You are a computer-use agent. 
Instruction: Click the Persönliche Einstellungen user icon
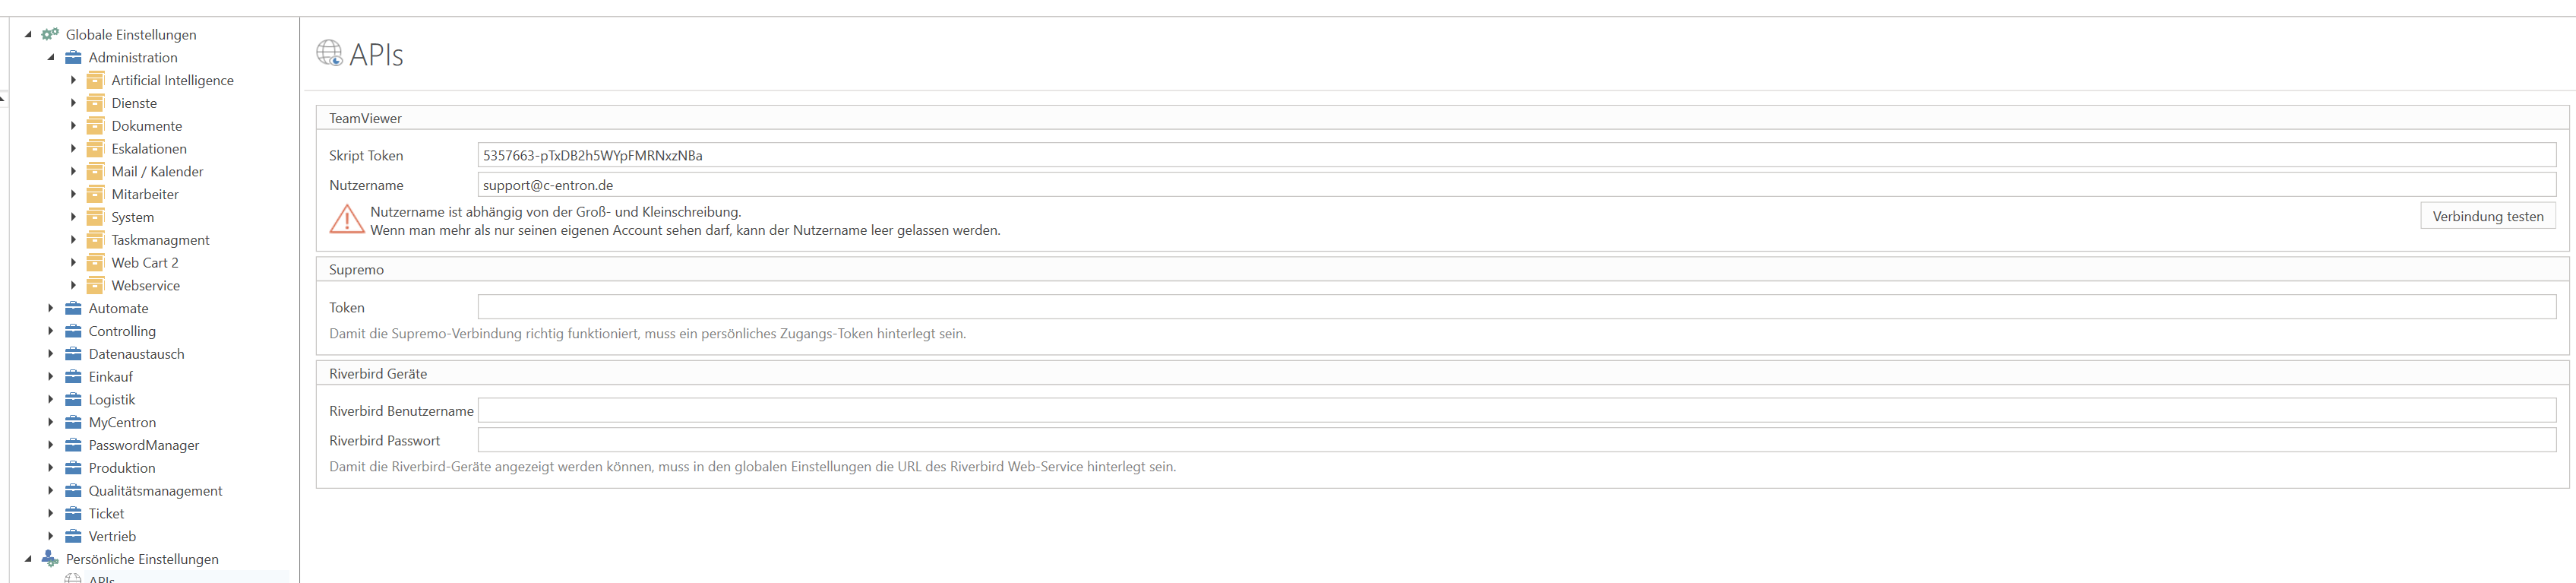tap(50, 559)
